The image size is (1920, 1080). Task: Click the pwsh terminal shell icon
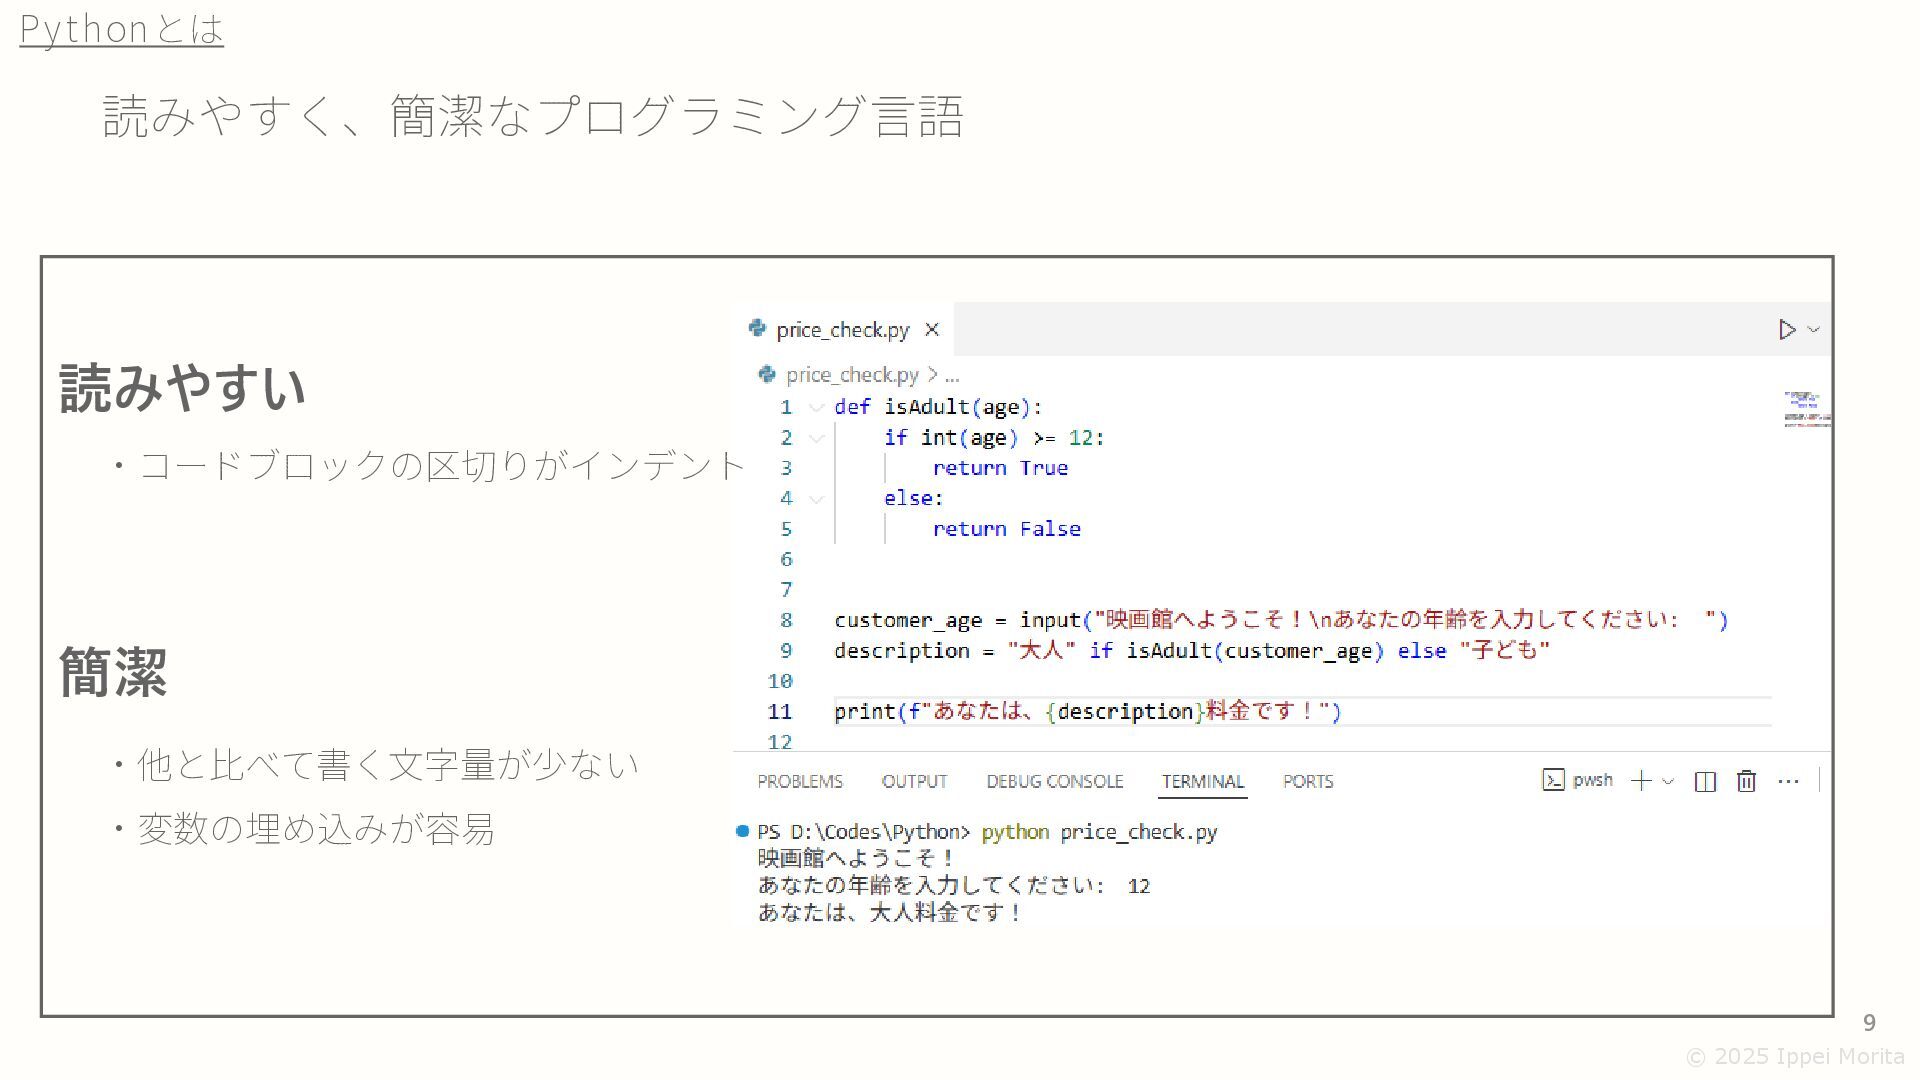(1553, 781)
